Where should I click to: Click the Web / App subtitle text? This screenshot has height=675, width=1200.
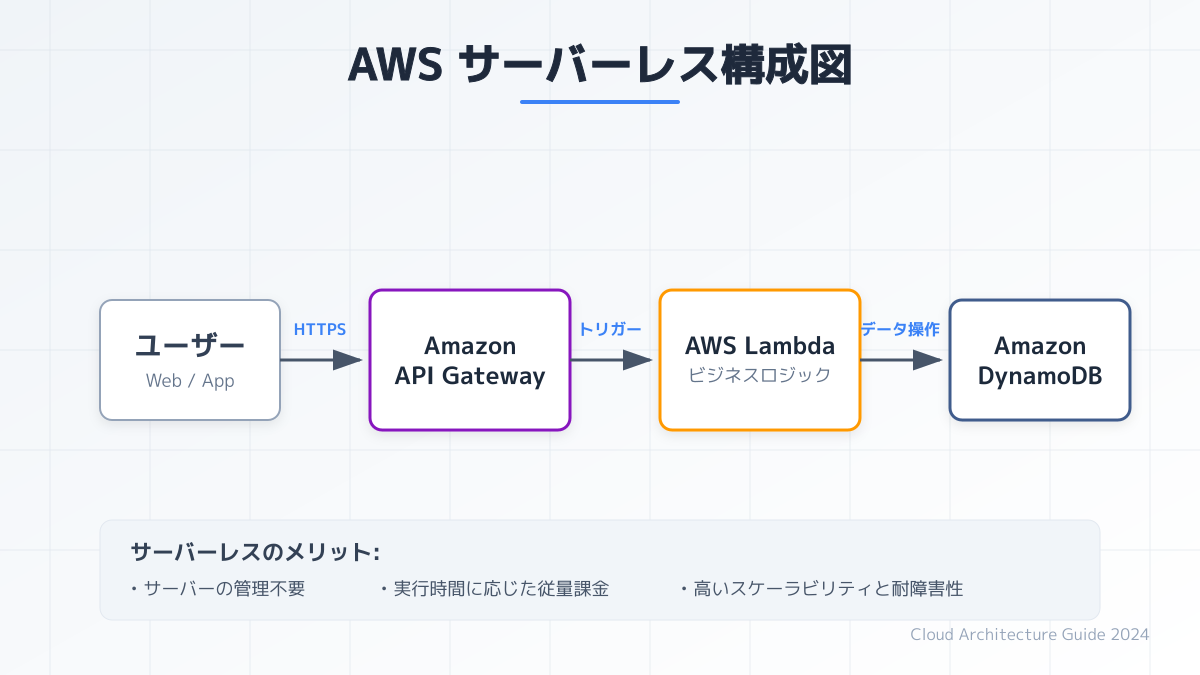190,380
